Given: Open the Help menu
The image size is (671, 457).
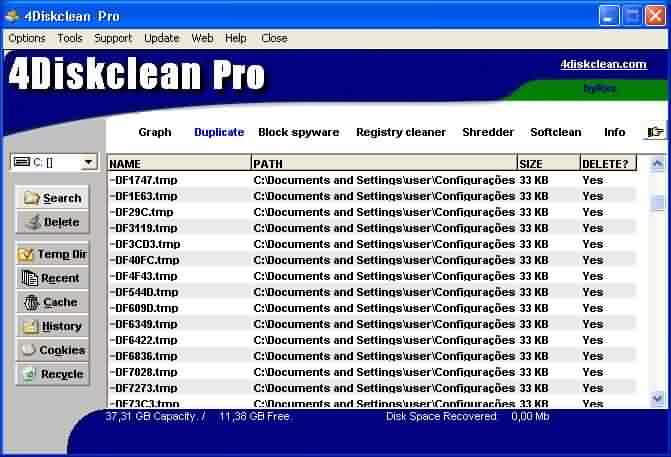Looking at the screenshot, I should click(235, 38).
